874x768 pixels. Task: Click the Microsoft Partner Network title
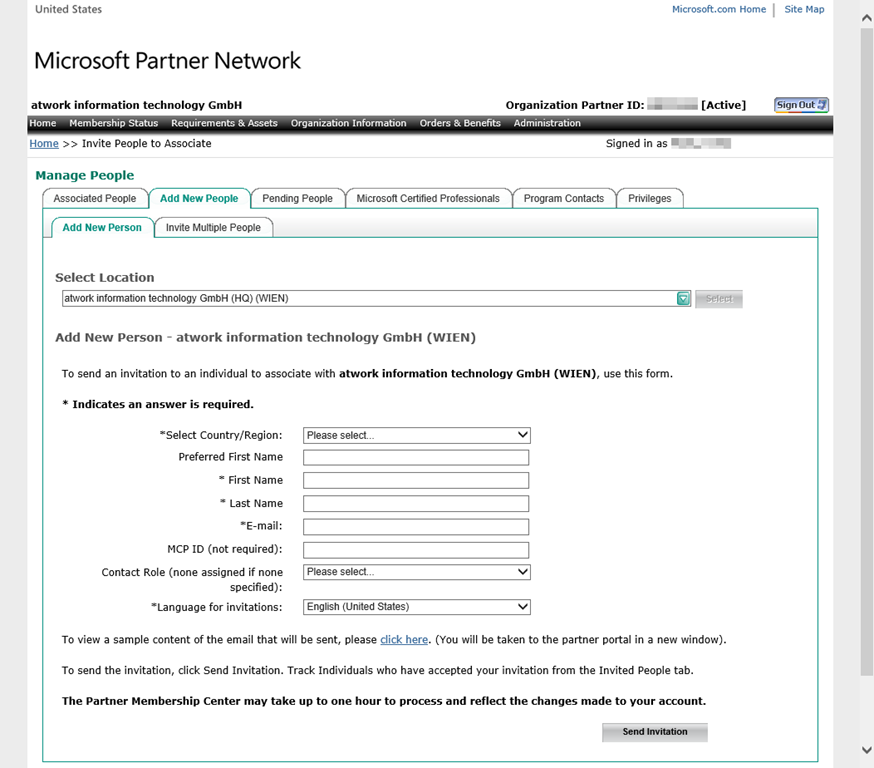[167, 61]
